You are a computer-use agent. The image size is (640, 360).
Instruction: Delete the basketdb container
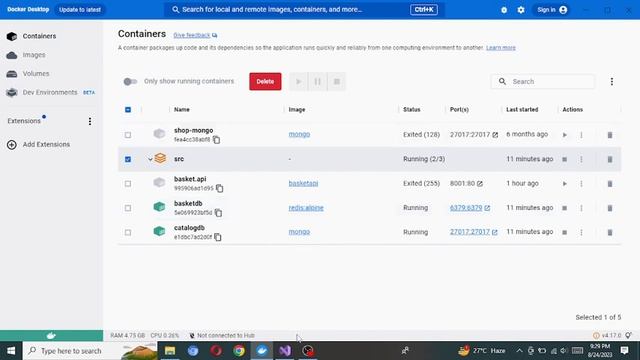pyautogui.click(x=610, y=208)
